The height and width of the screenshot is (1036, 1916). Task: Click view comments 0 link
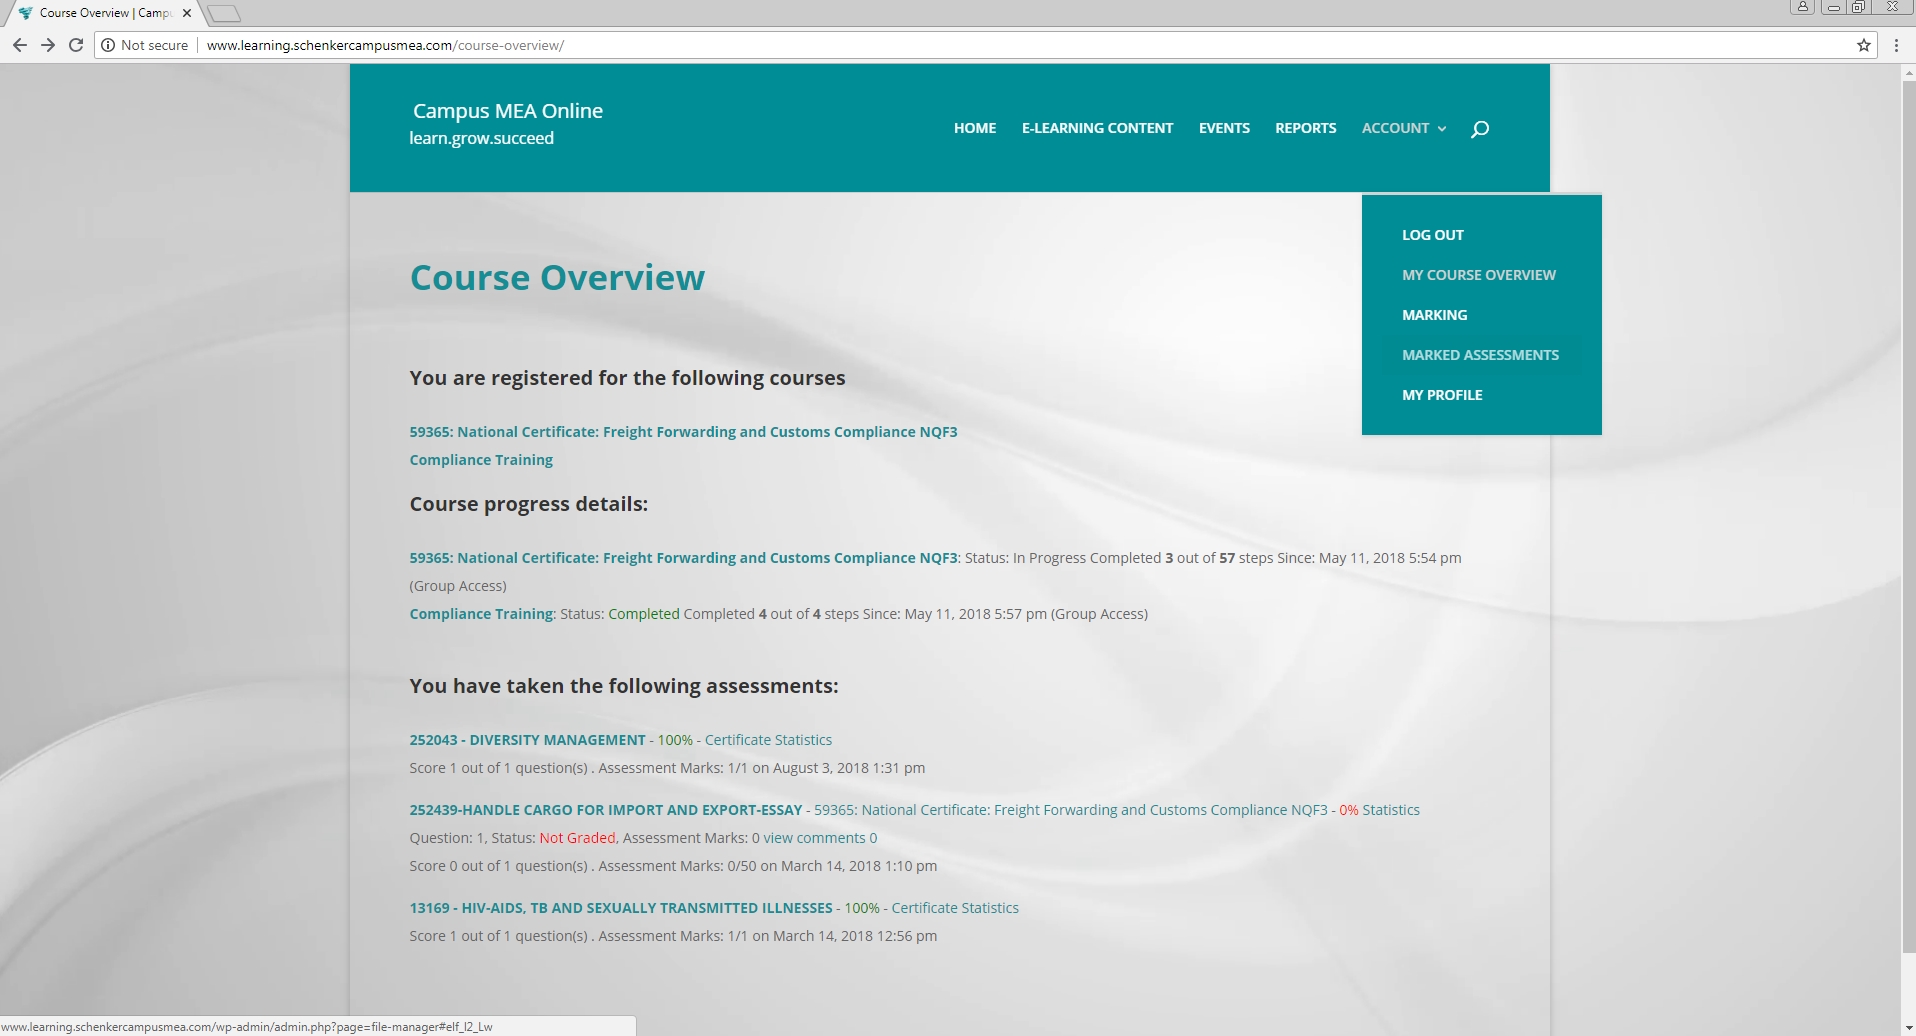[819, 838]
